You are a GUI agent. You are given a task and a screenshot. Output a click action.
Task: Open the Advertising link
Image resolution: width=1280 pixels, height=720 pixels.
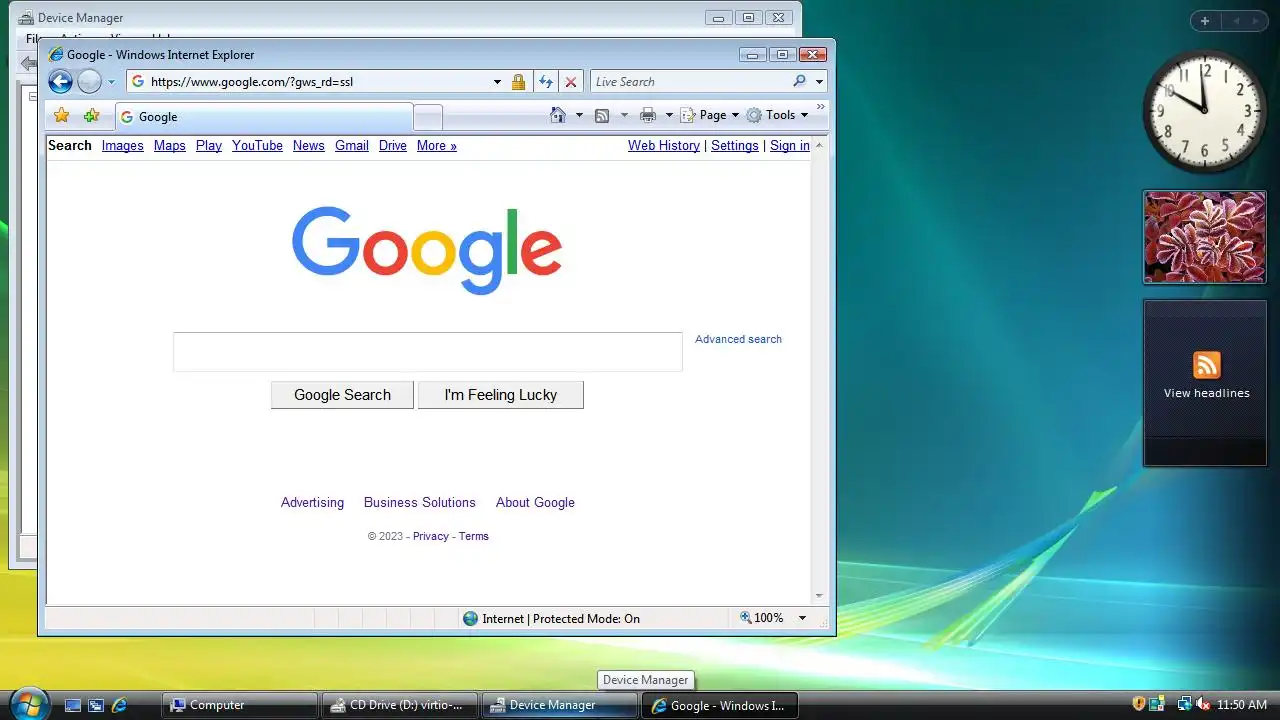coord(312,502)
